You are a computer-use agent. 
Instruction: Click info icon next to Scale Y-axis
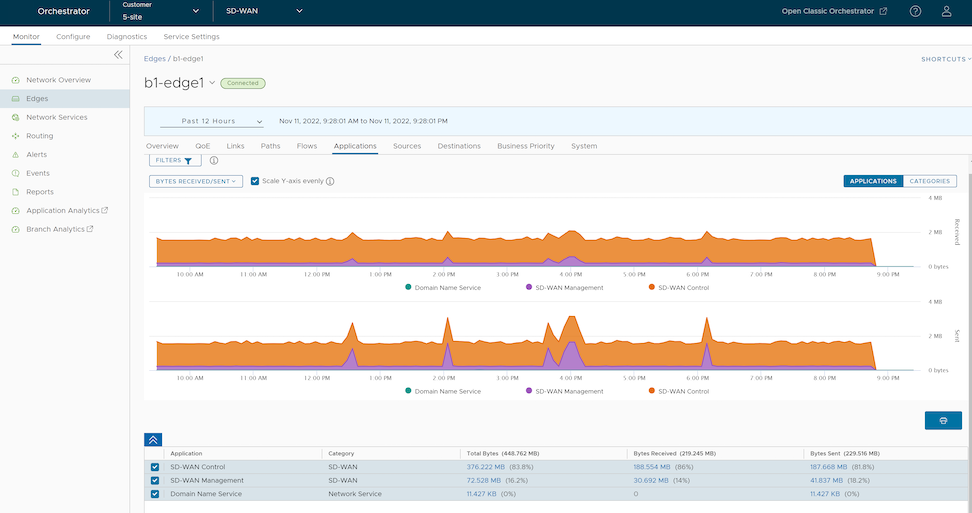coord(330,181)
